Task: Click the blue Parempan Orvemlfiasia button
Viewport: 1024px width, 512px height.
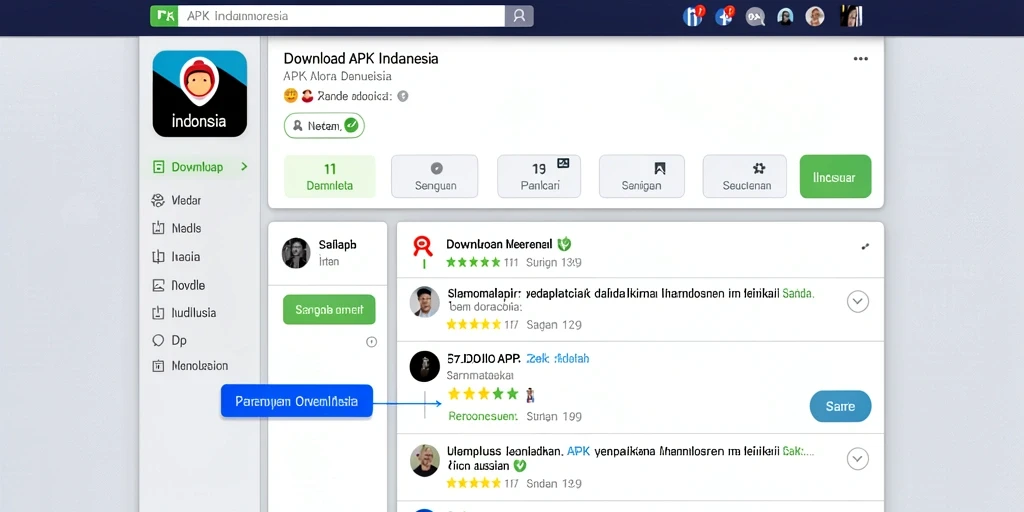Action: 296,401
